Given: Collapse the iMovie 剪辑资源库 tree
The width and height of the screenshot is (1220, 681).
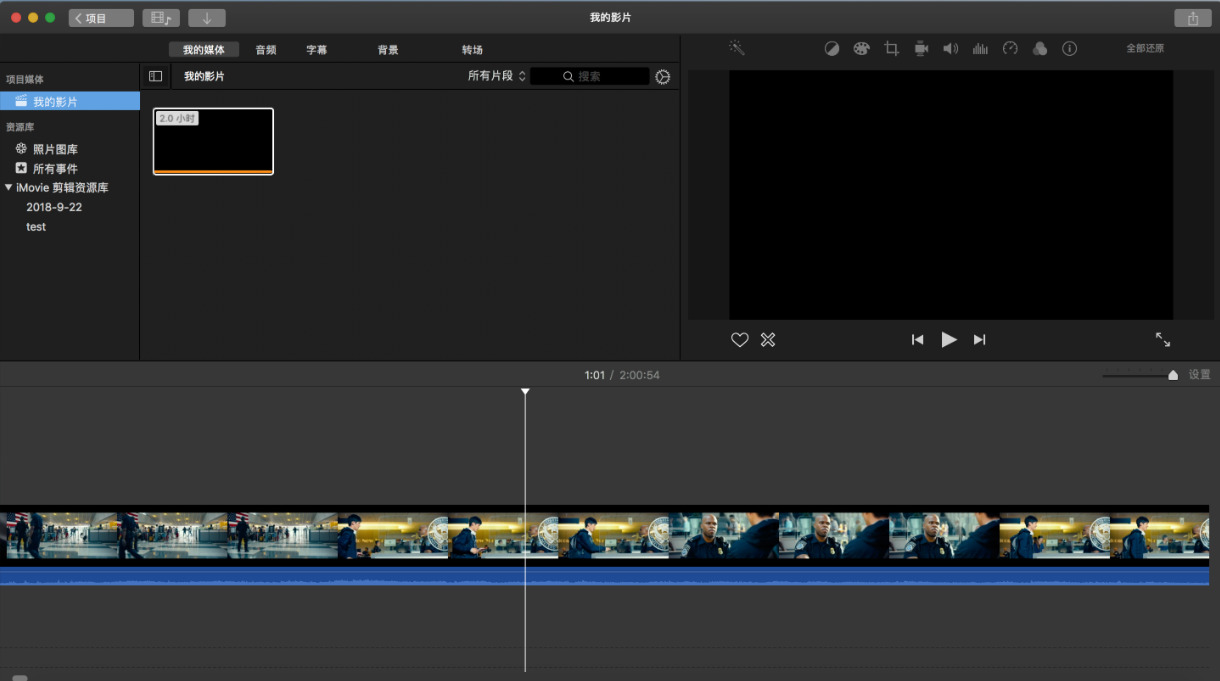Looking at the screenshot, I should 9,187.
